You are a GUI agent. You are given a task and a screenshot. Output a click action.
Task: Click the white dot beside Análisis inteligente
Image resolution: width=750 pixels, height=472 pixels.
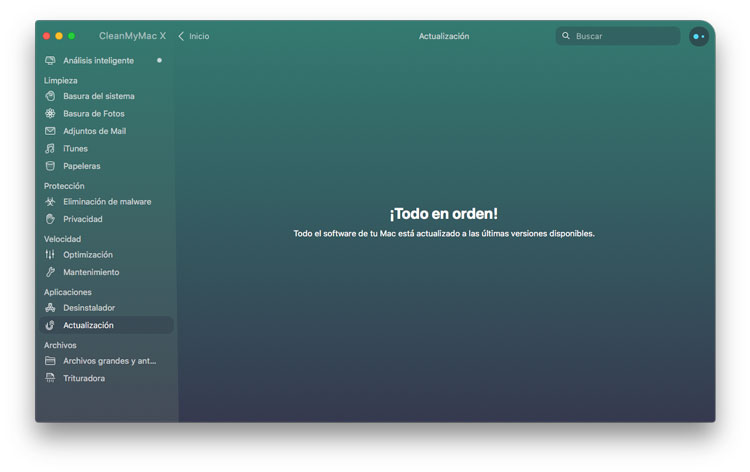click(x=159, y=60)
